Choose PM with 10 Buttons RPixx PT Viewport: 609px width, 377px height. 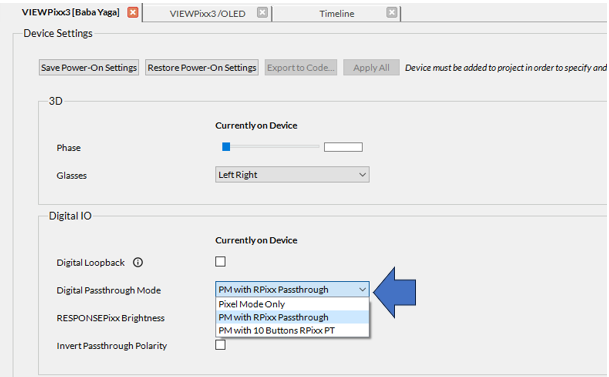point(292,330)
